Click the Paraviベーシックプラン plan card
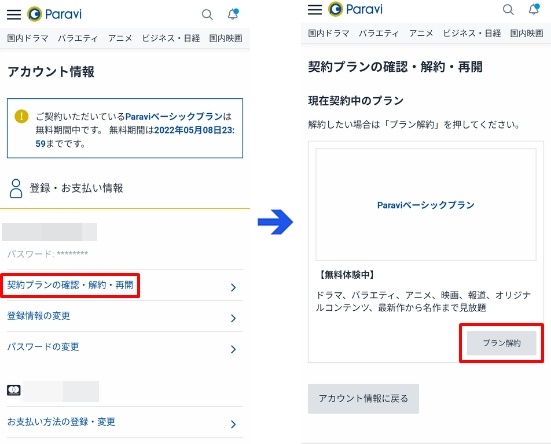 (426, 204)
